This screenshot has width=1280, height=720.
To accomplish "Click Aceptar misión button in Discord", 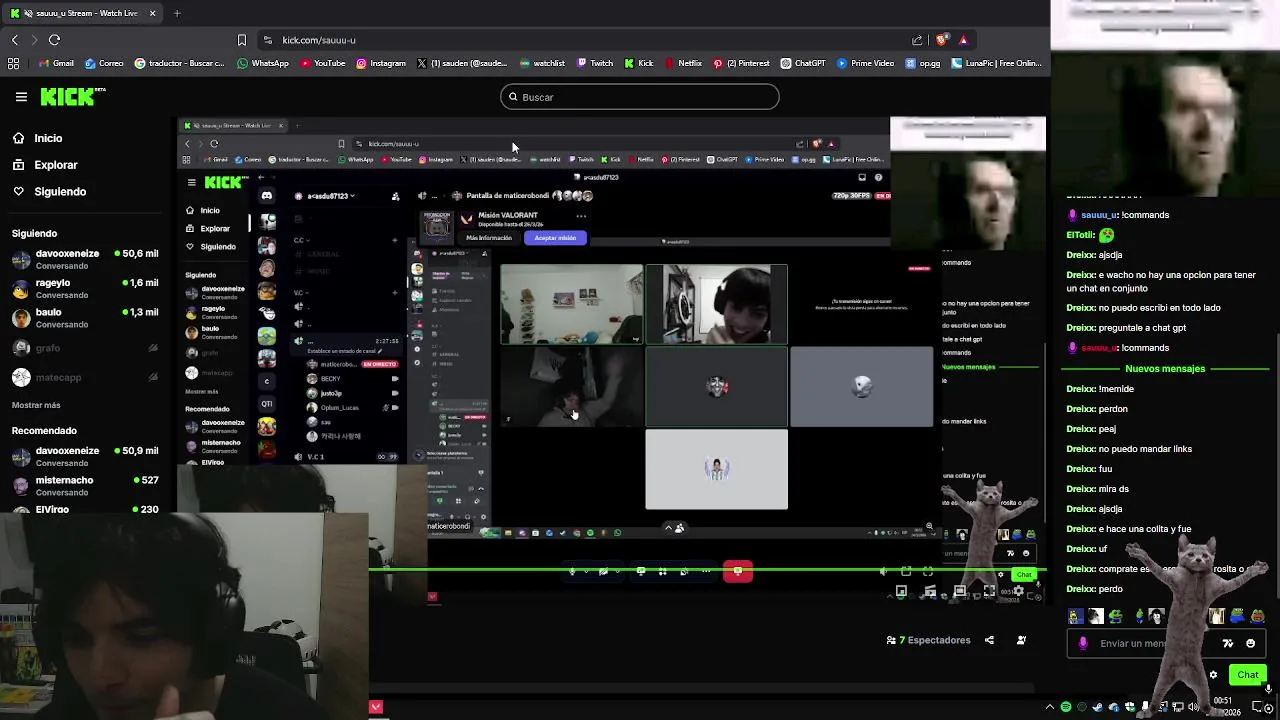I will click(555, 238).
